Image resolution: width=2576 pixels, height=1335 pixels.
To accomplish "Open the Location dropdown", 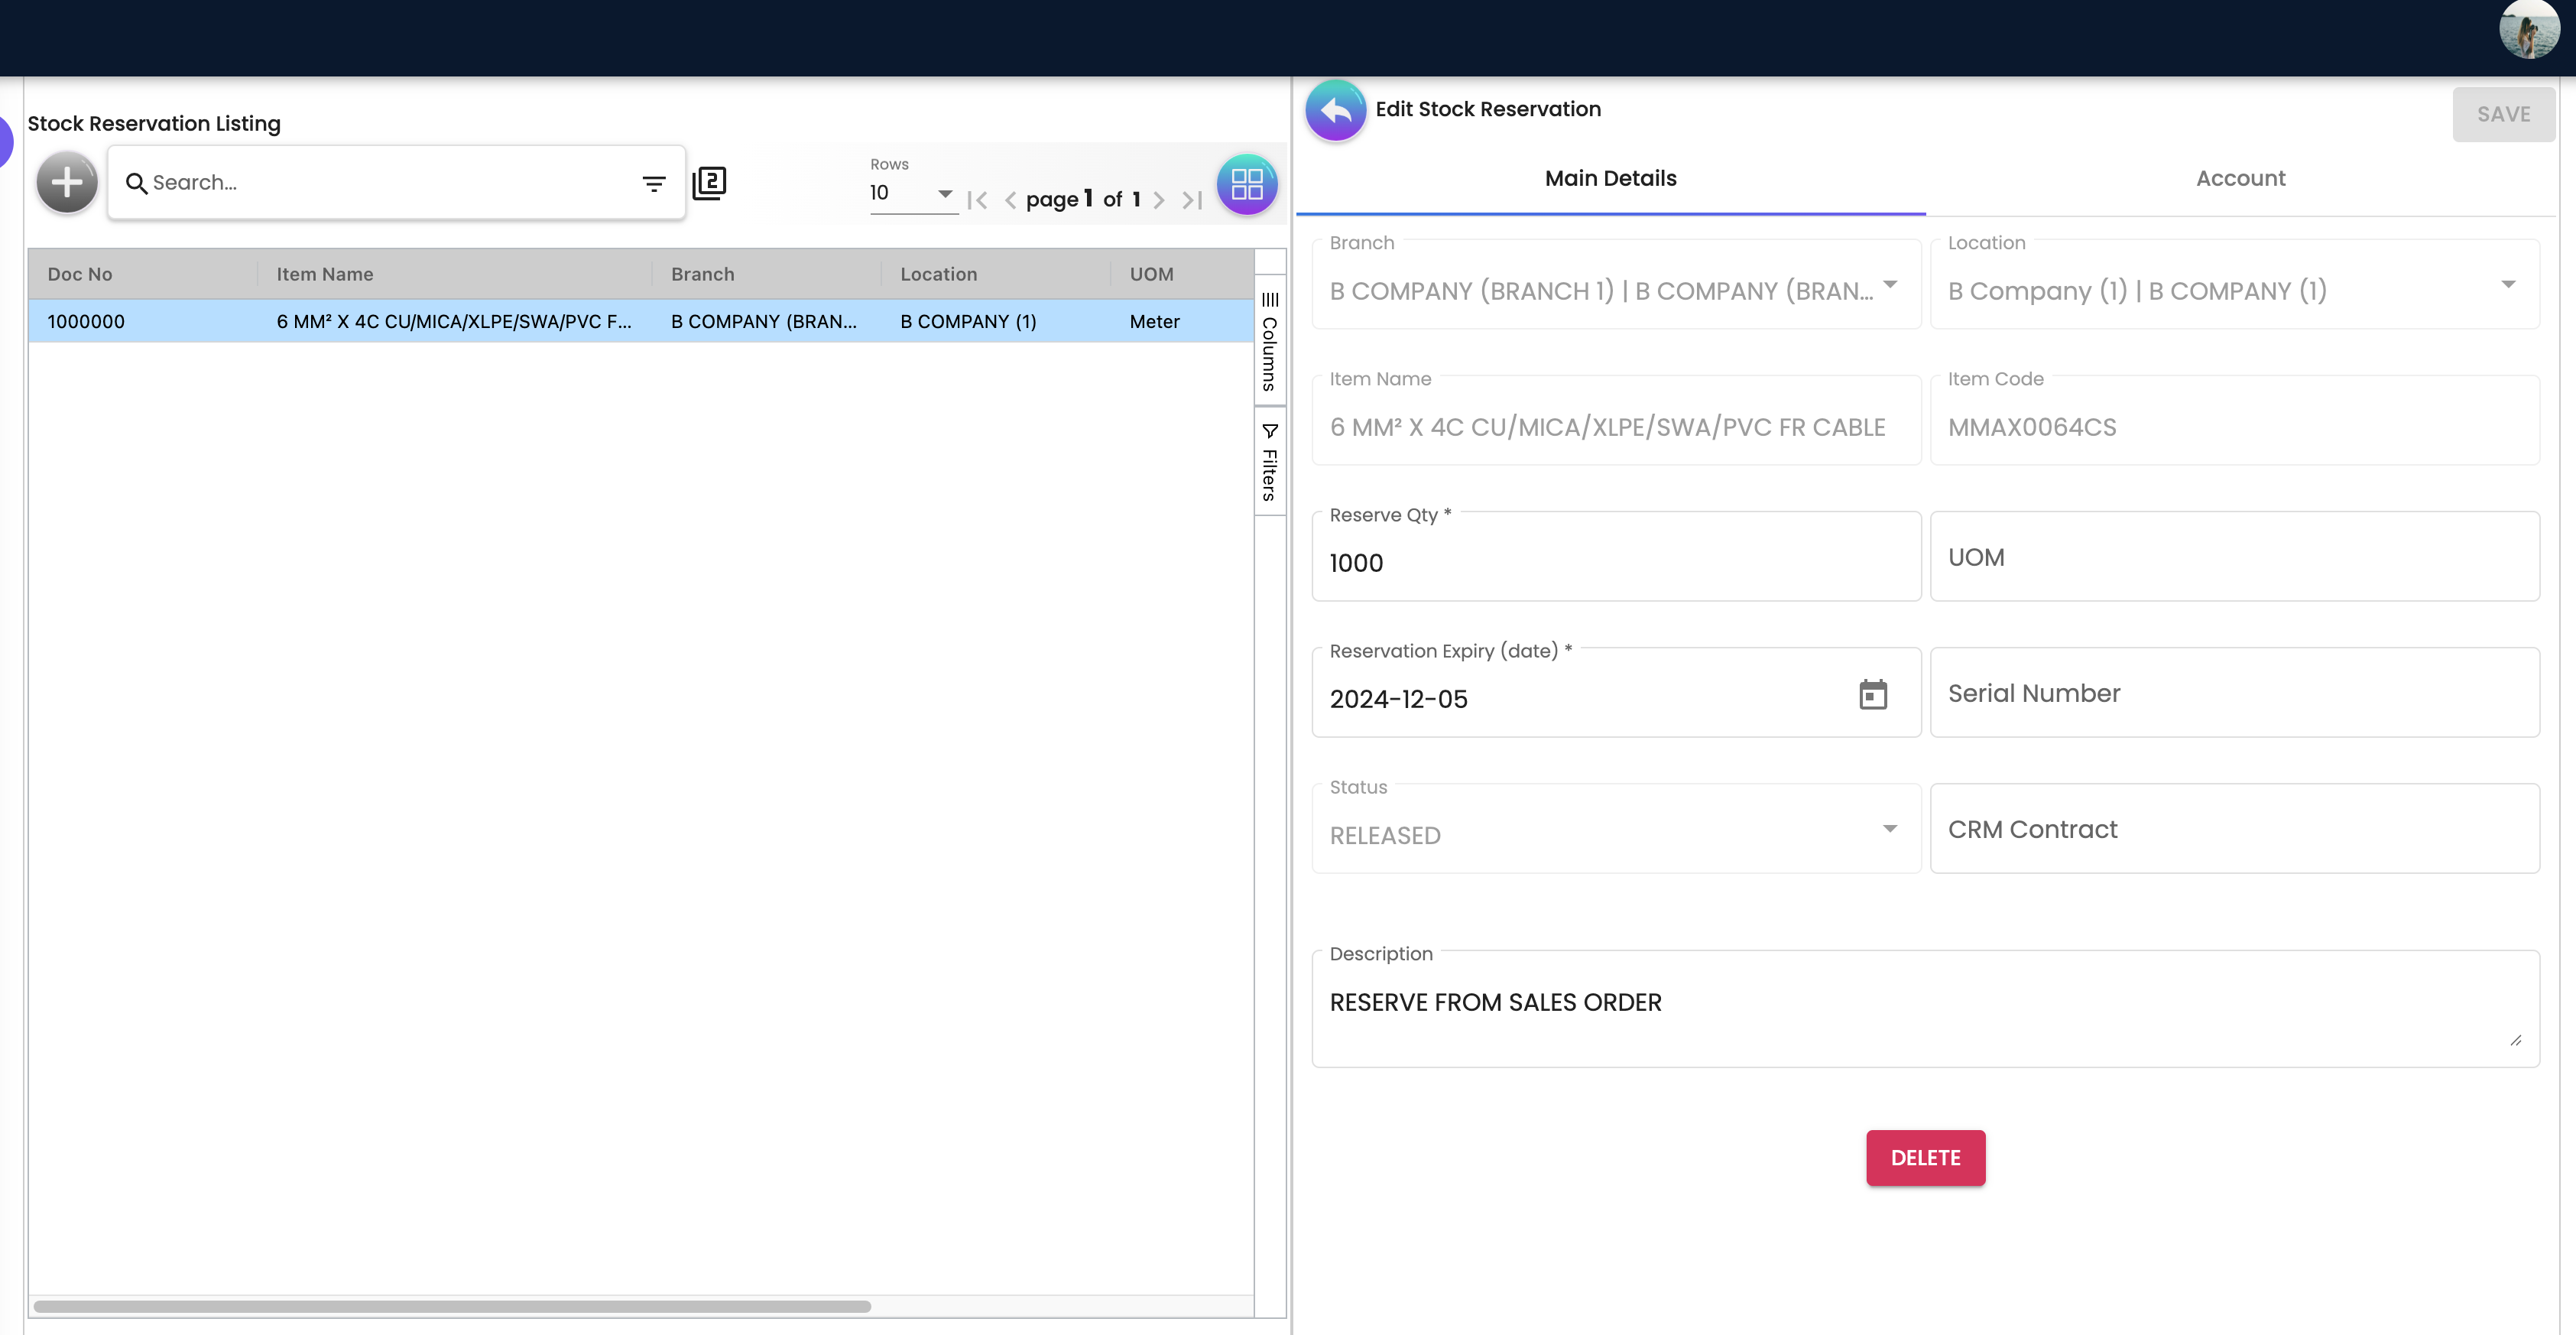I will point(2234,285).
